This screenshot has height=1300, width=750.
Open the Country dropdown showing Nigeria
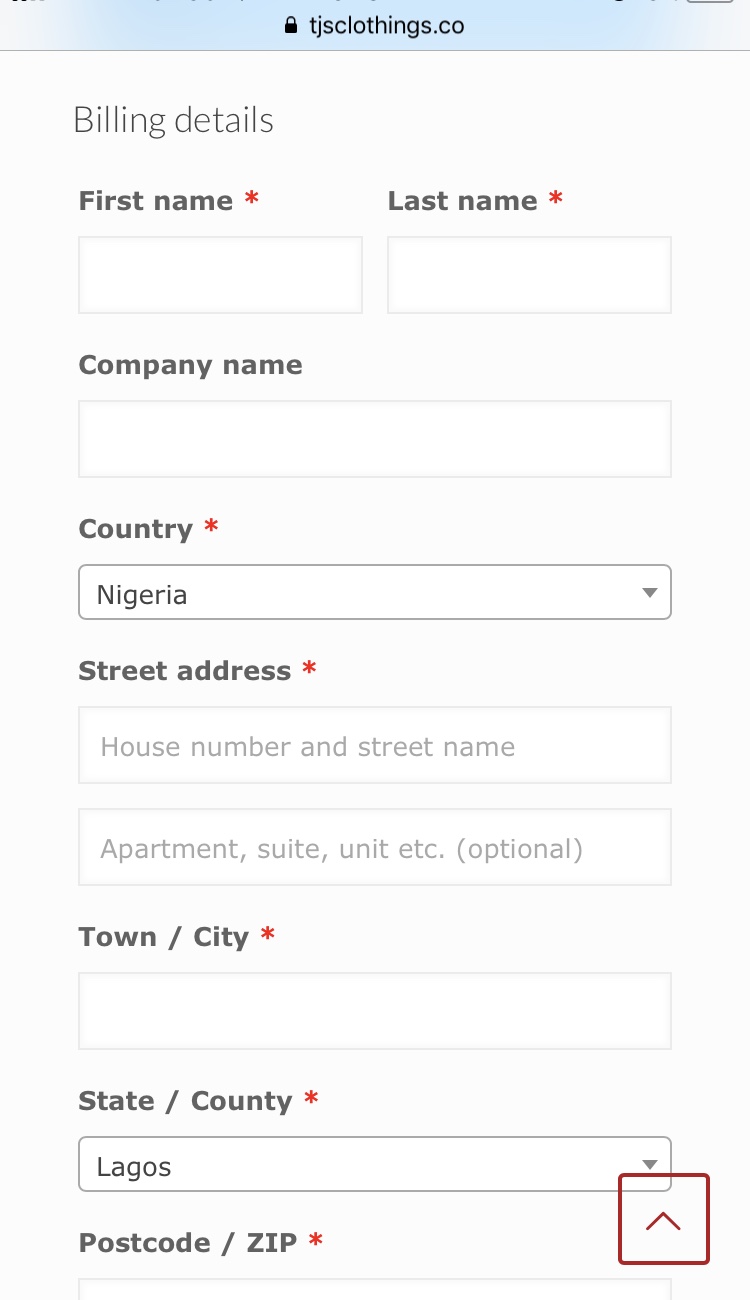point(375,592)
